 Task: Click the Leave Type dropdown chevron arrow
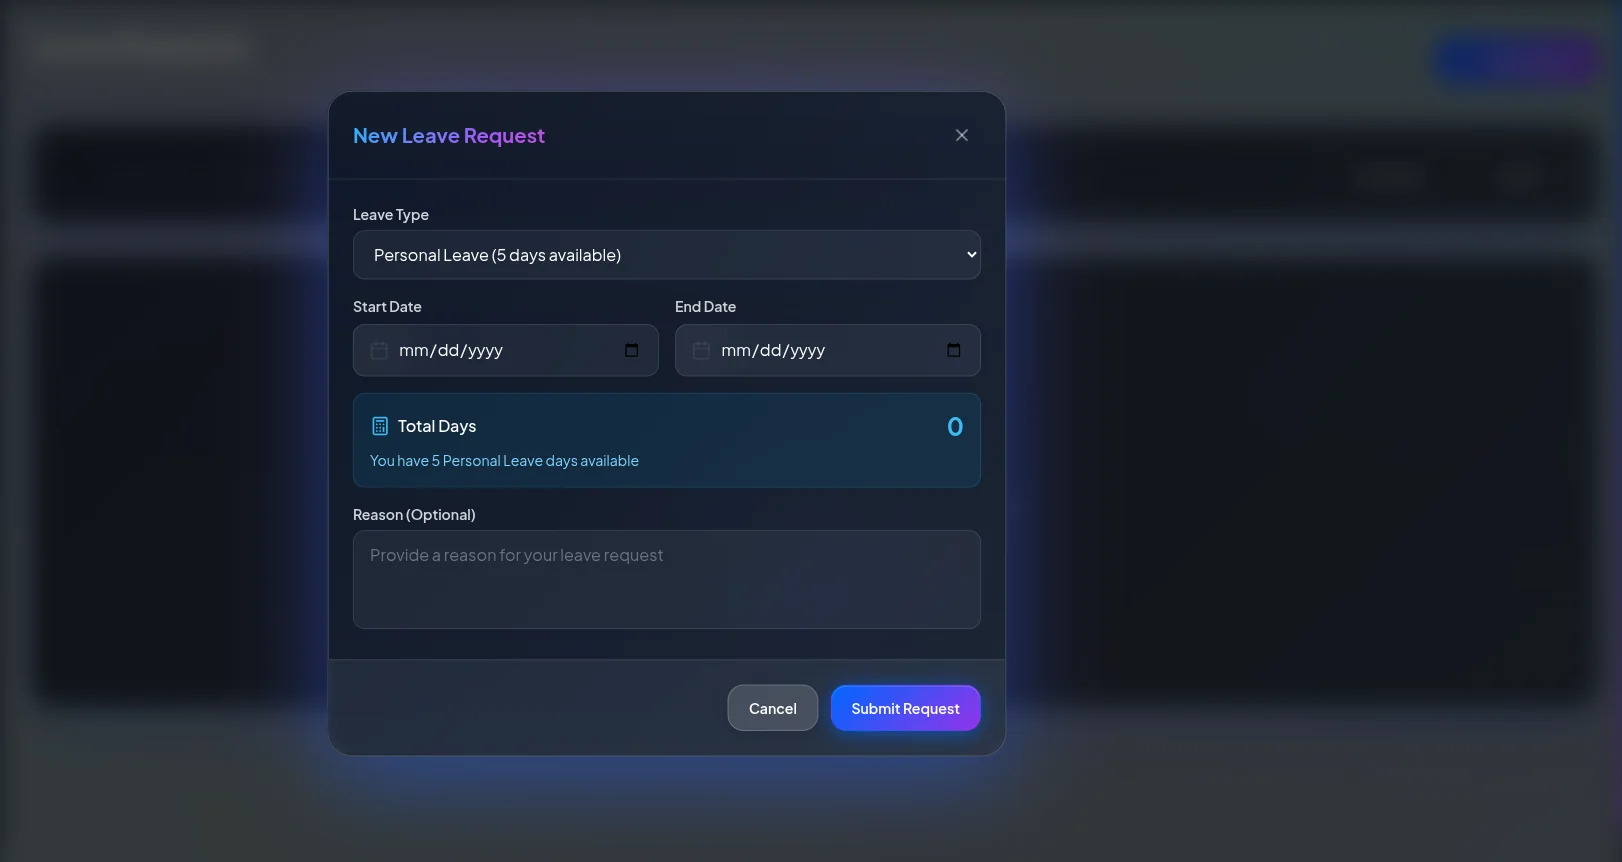[970, 255]
